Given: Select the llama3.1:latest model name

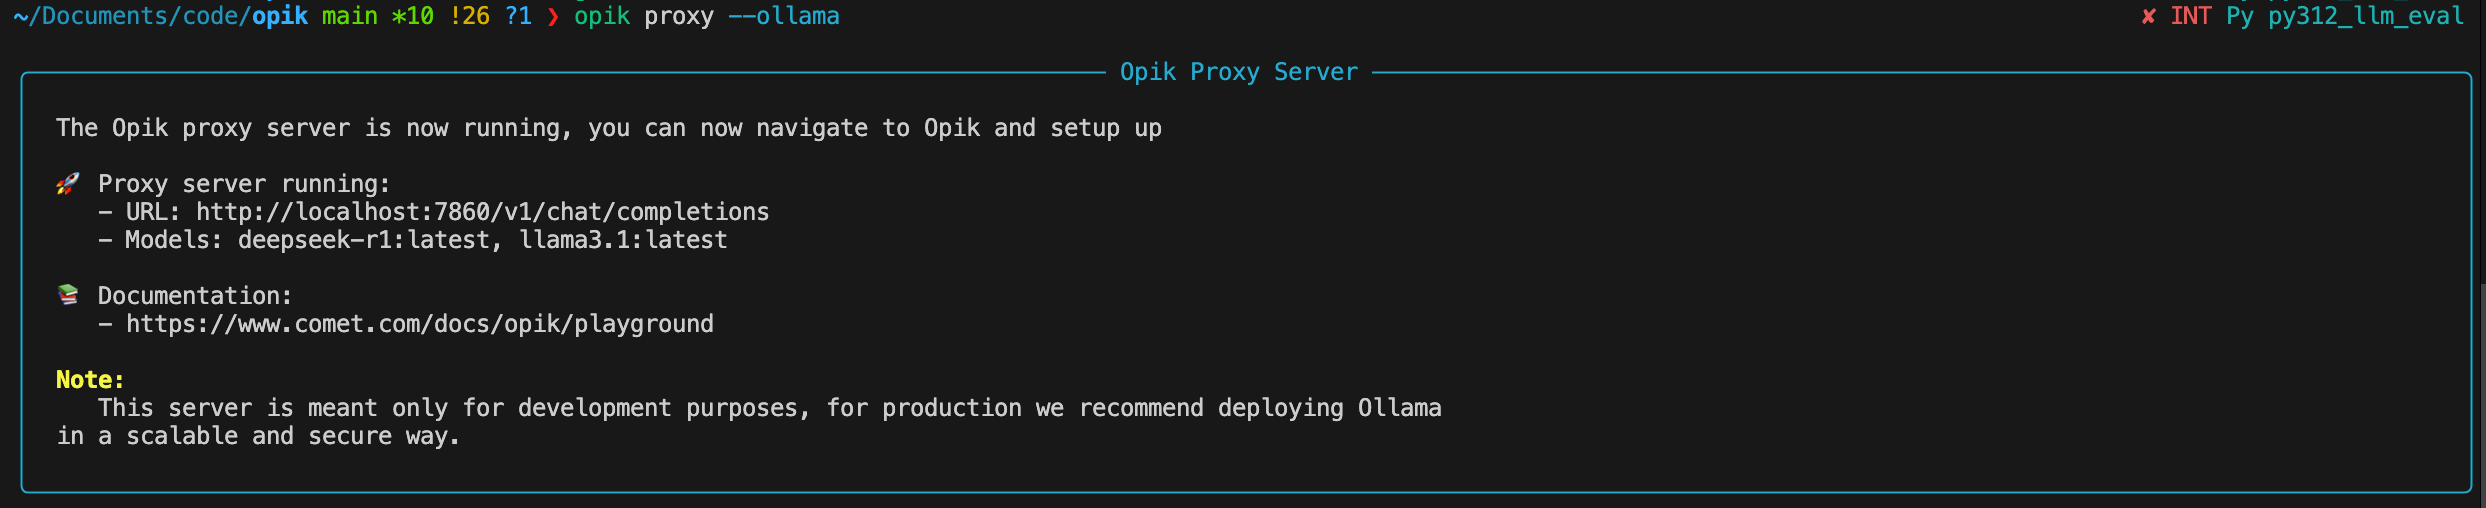Looking at the screenshot, I should click(x=623, y=240).
